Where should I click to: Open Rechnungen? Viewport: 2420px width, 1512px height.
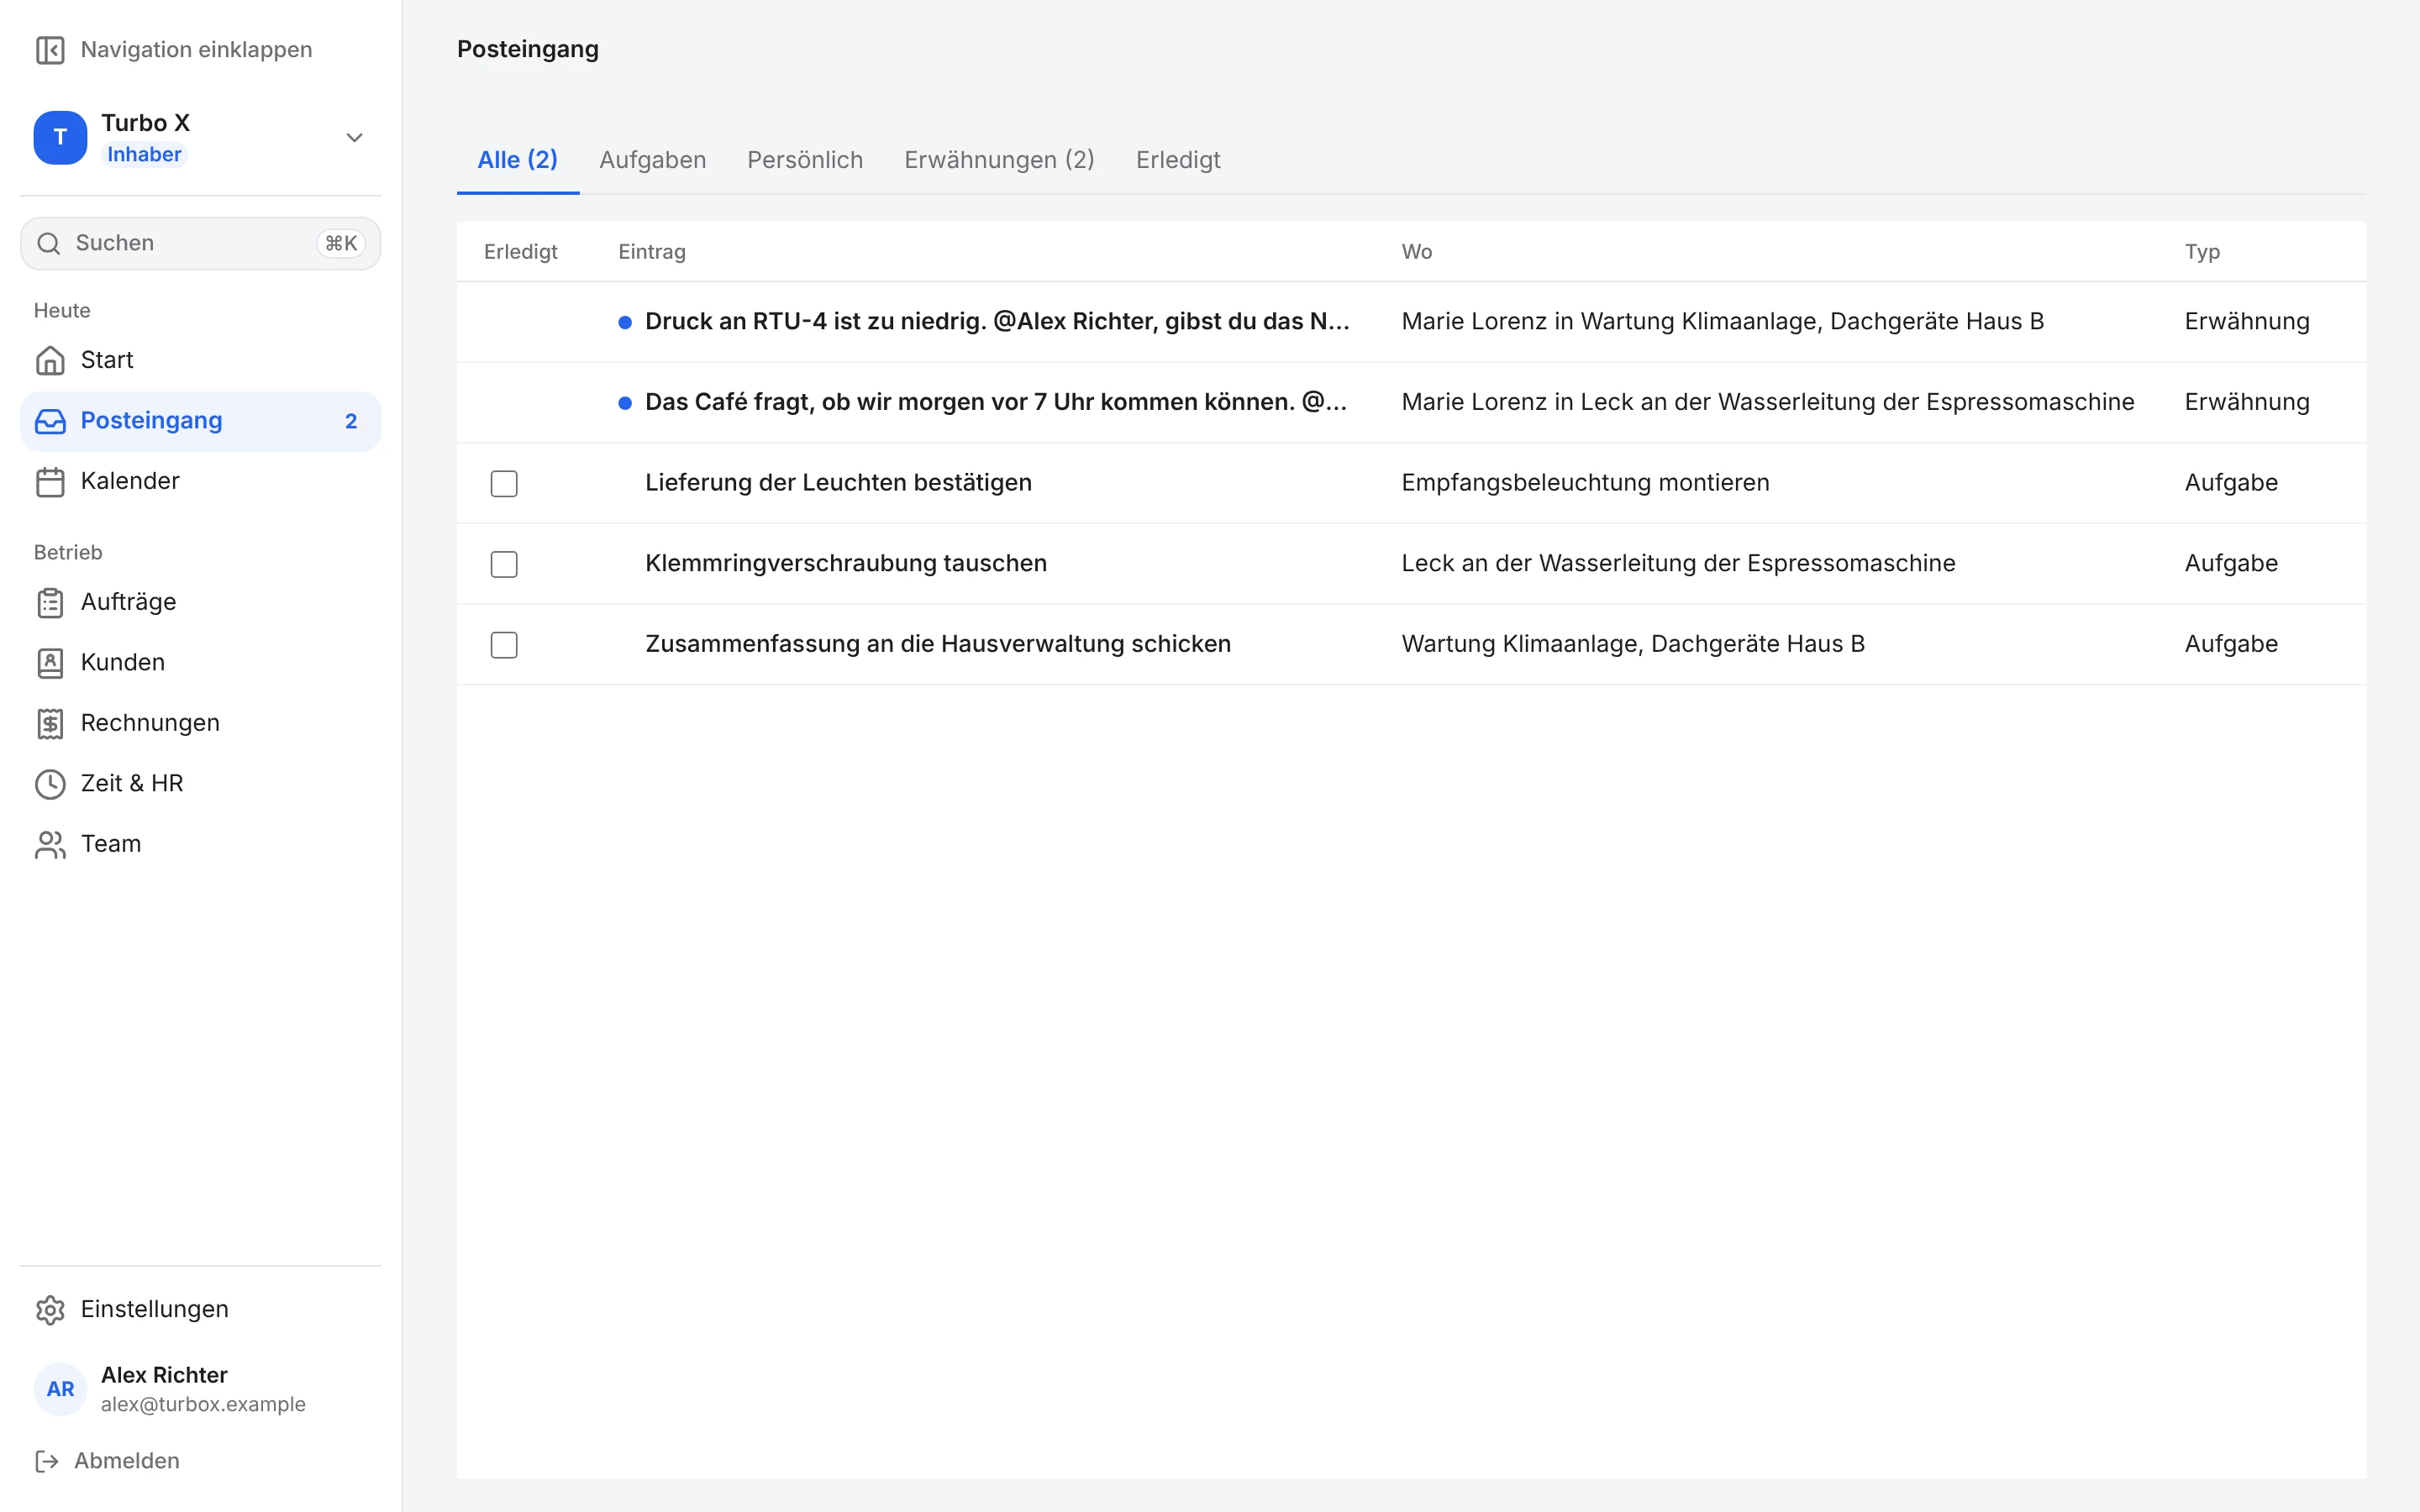200,723
